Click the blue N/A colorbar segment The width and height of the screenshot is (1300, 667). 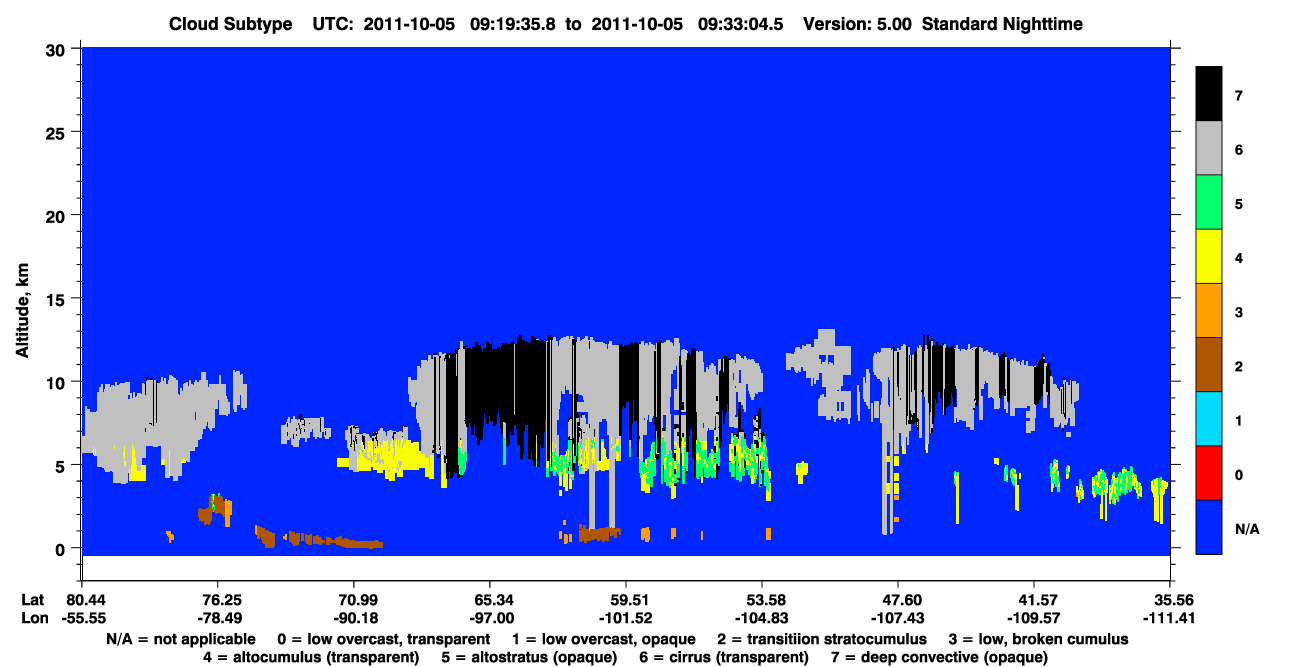click(1209, 526)
